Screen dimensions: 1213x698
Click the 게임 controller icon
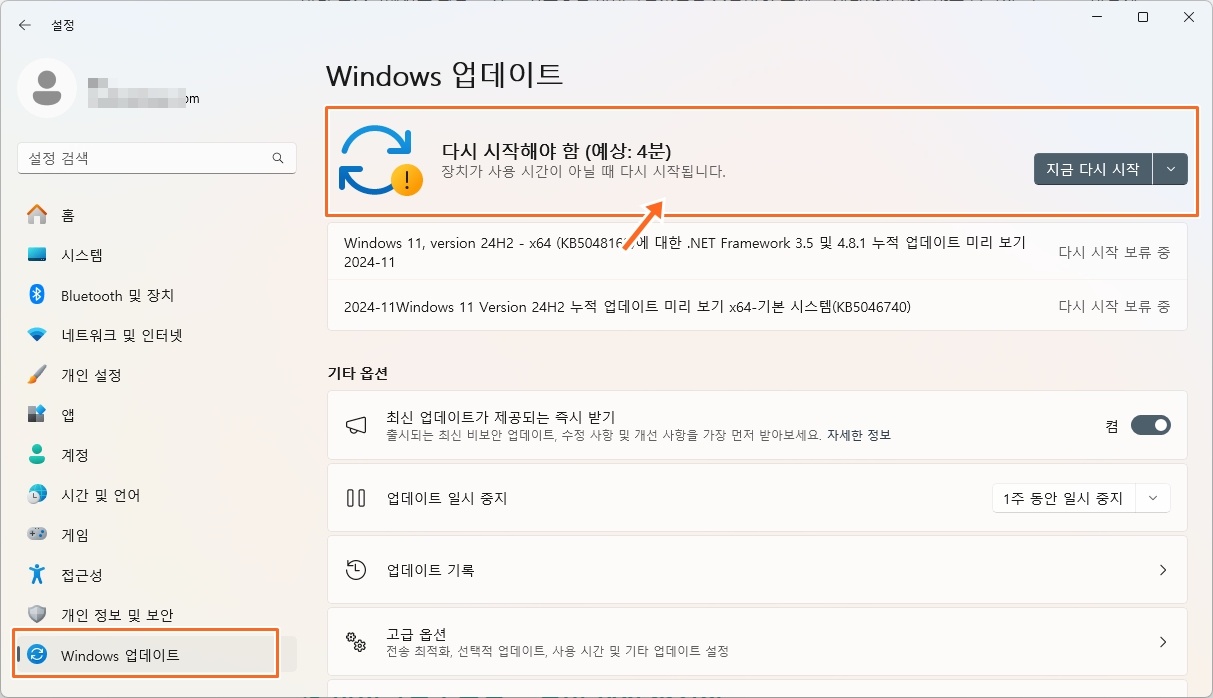click(x=37, y=535)
